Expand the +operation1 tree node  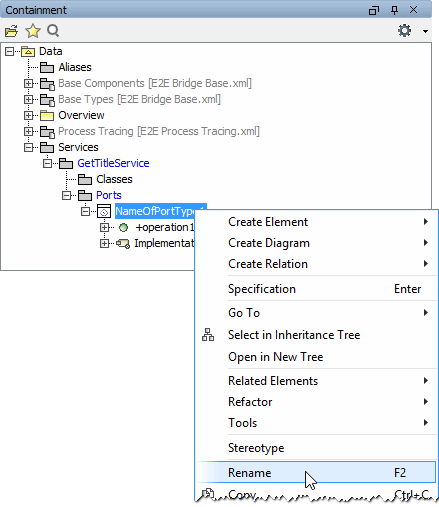point(104,228)
